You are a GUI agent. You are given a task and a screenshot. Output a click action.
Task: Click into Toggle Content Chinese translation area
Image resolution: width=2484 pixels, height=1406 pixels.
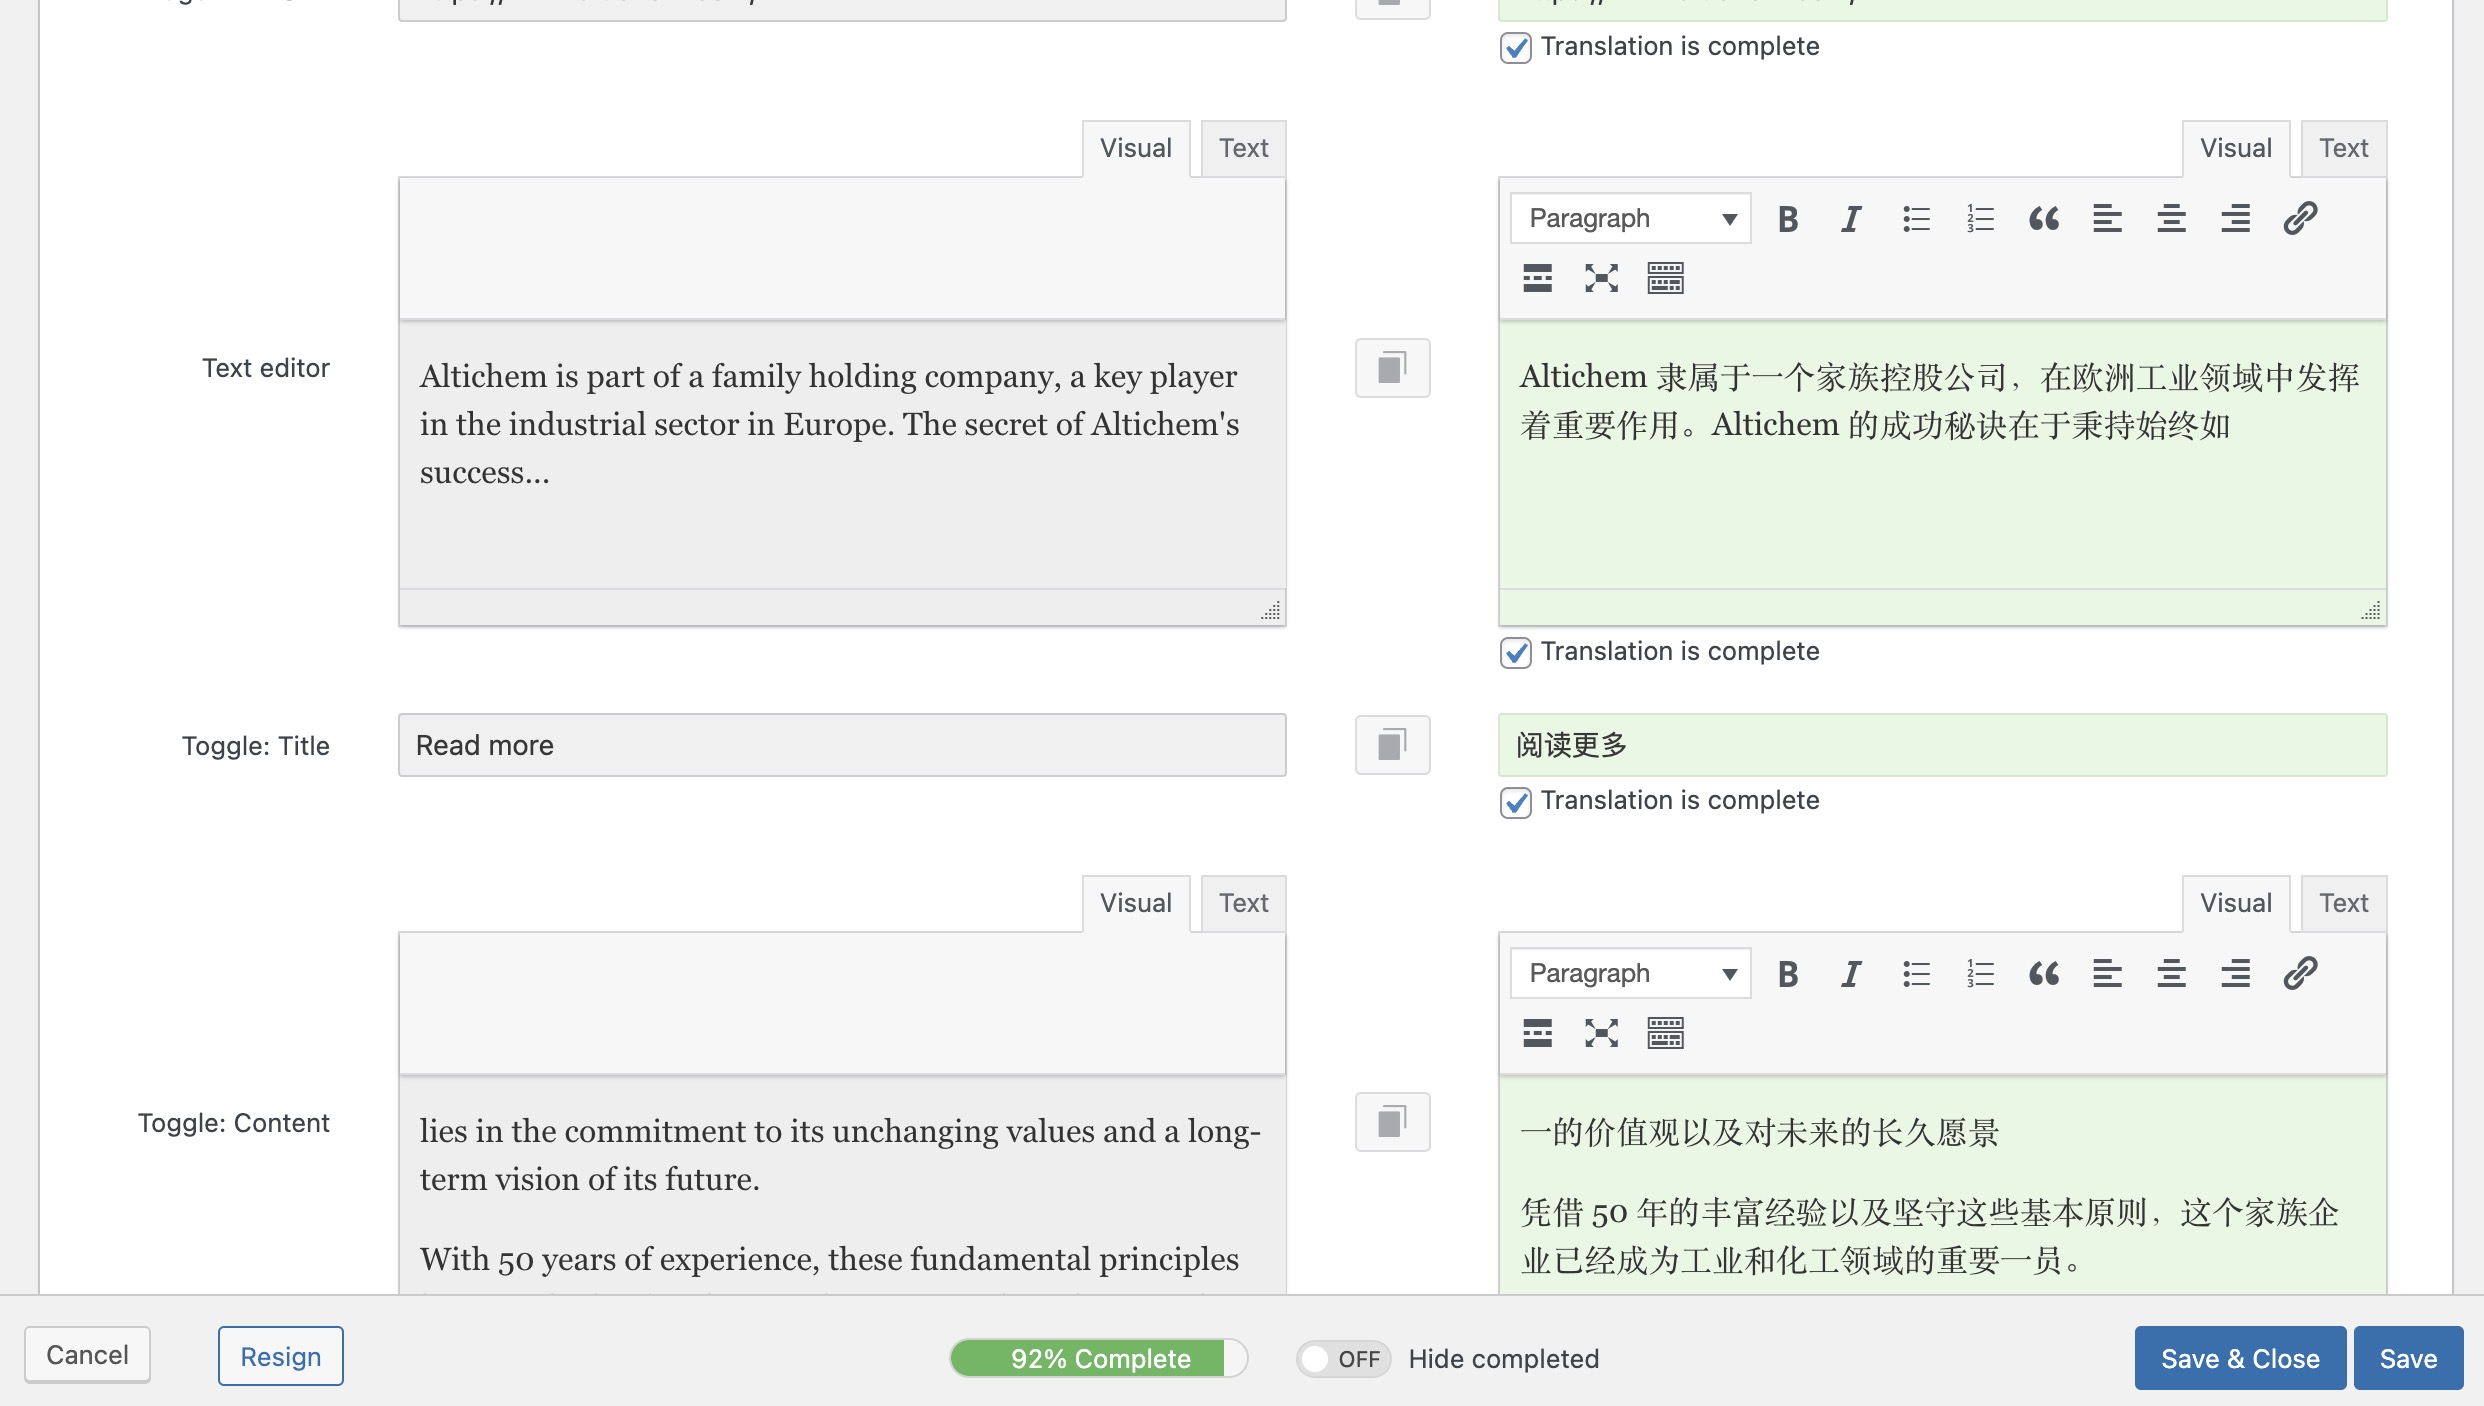pyautogui.click(x=1942, y=1186)
